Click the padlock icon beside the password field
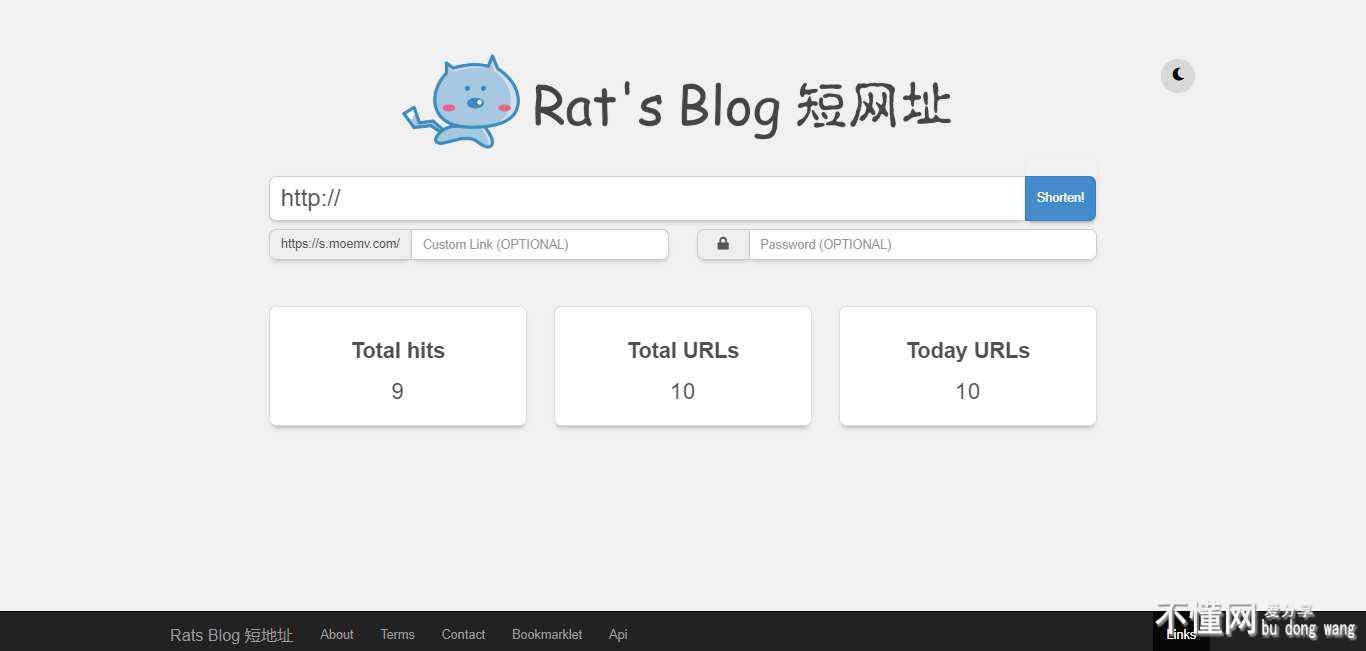1366x651 pixels. pos(723,244)
